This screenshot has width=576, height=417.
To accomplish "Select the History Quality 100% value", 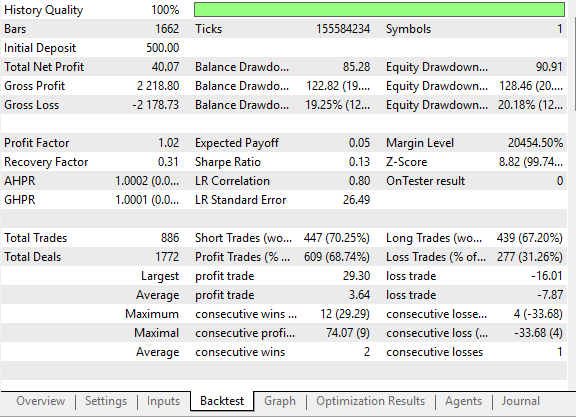I will click(x=165, y=10).
